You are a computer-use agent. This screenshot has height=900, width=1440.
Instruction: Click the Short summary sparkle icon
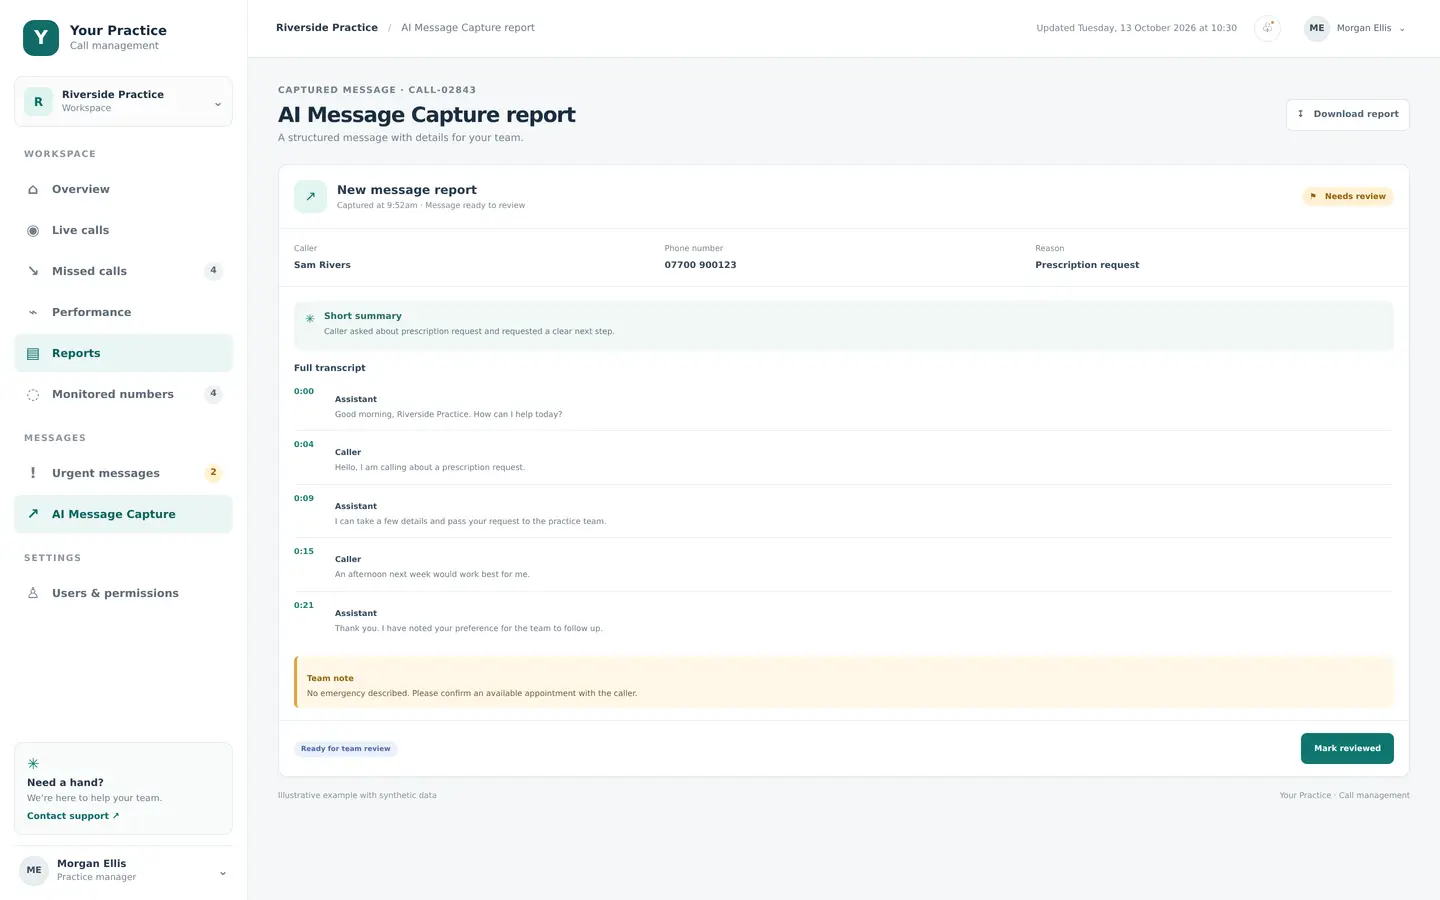(310, 319)
